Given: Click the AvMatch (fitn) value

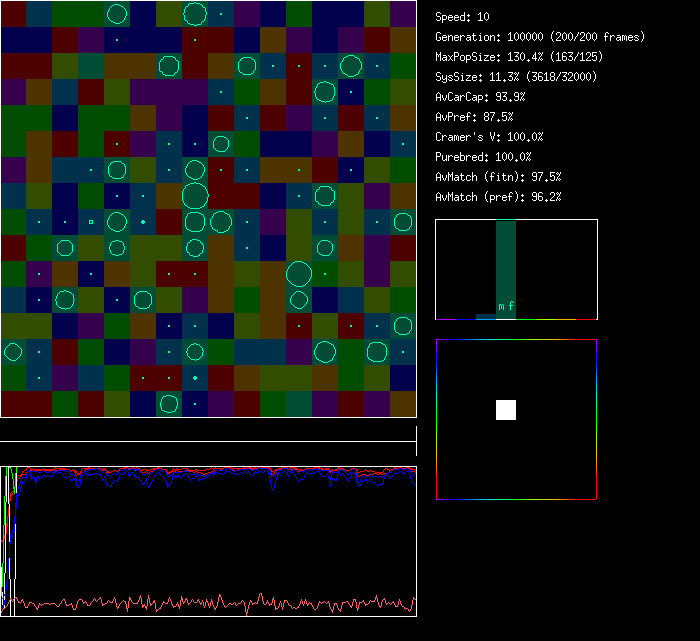Looking at the screenshot, I should coord(498,177).
